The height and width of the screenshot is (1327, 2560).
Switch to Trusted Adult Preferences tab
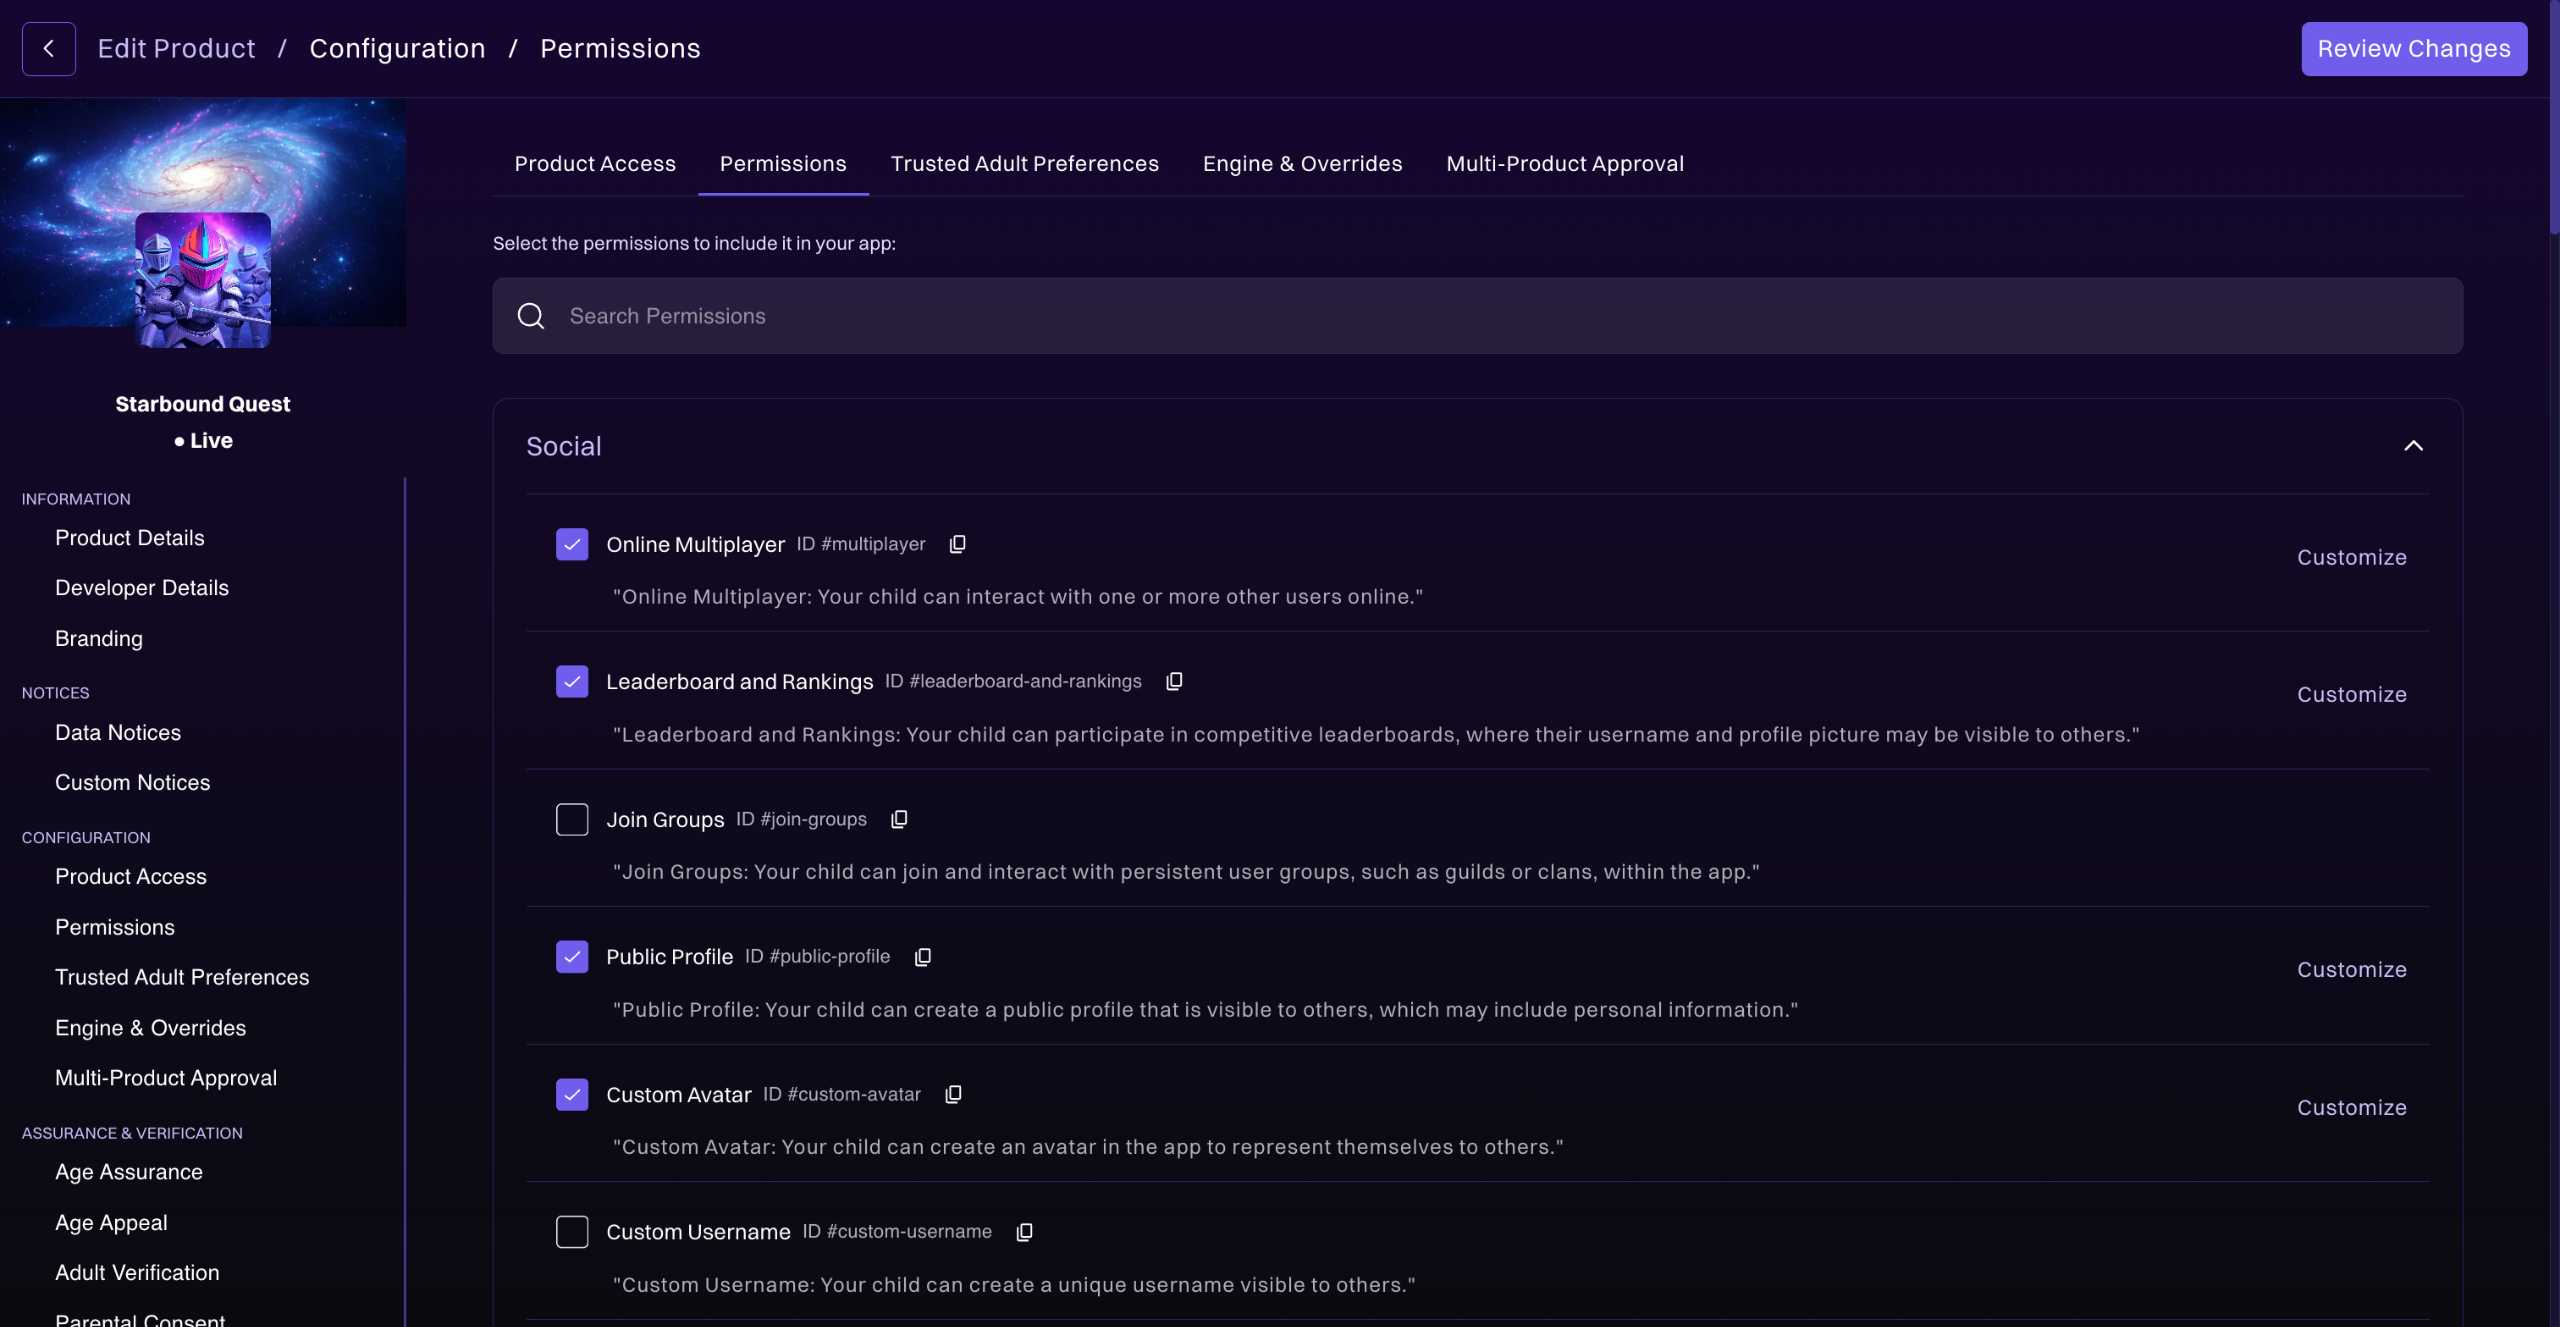(1024, 164)
